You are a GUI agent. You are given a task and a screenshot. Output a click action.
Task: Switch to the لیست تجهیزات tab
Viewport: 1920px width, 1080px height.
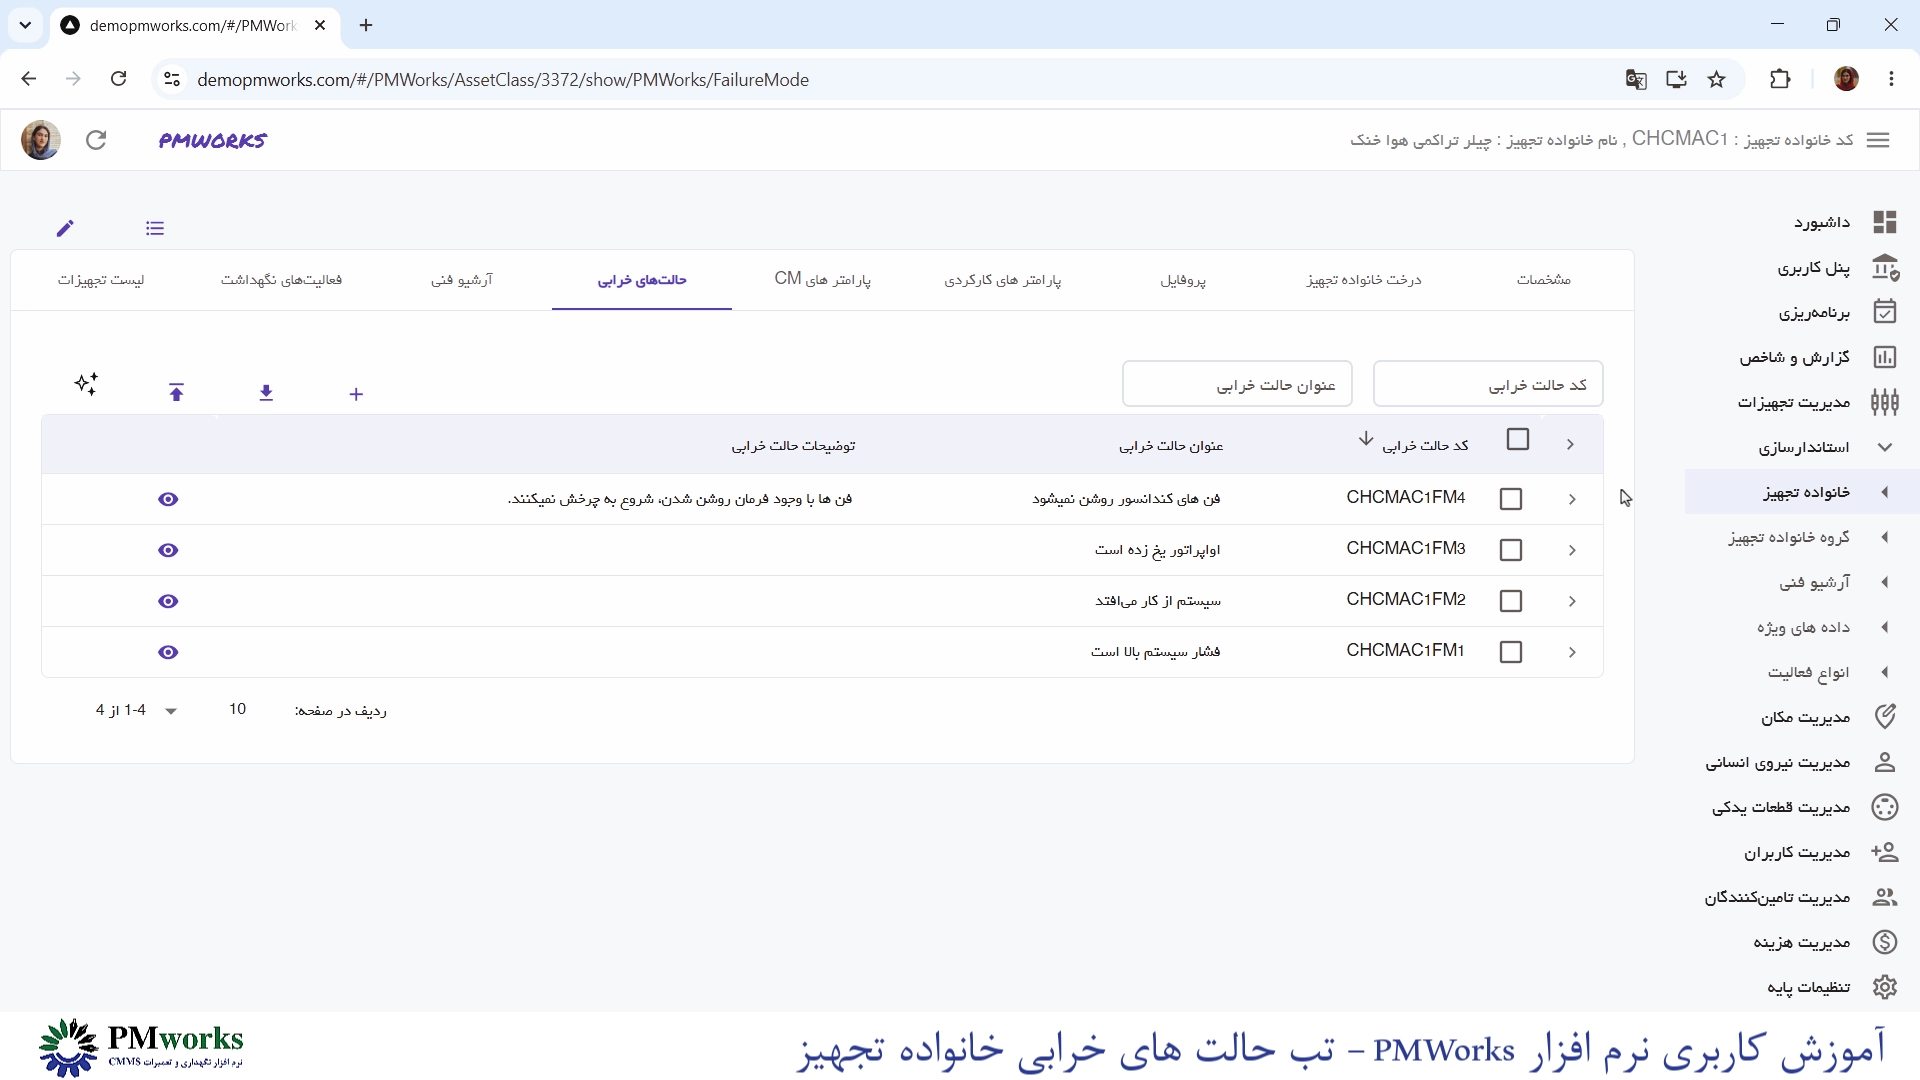(101, 280)
